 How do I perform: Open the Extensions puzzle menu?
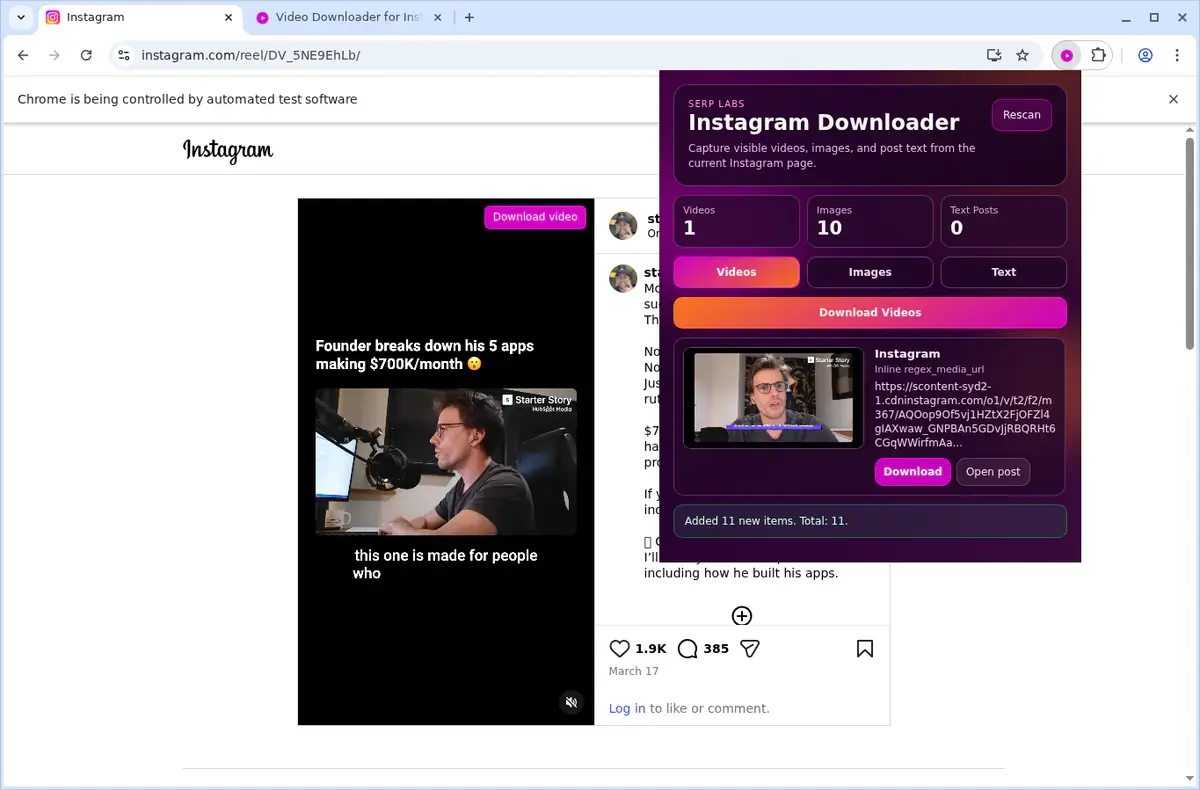[1098, 55]
